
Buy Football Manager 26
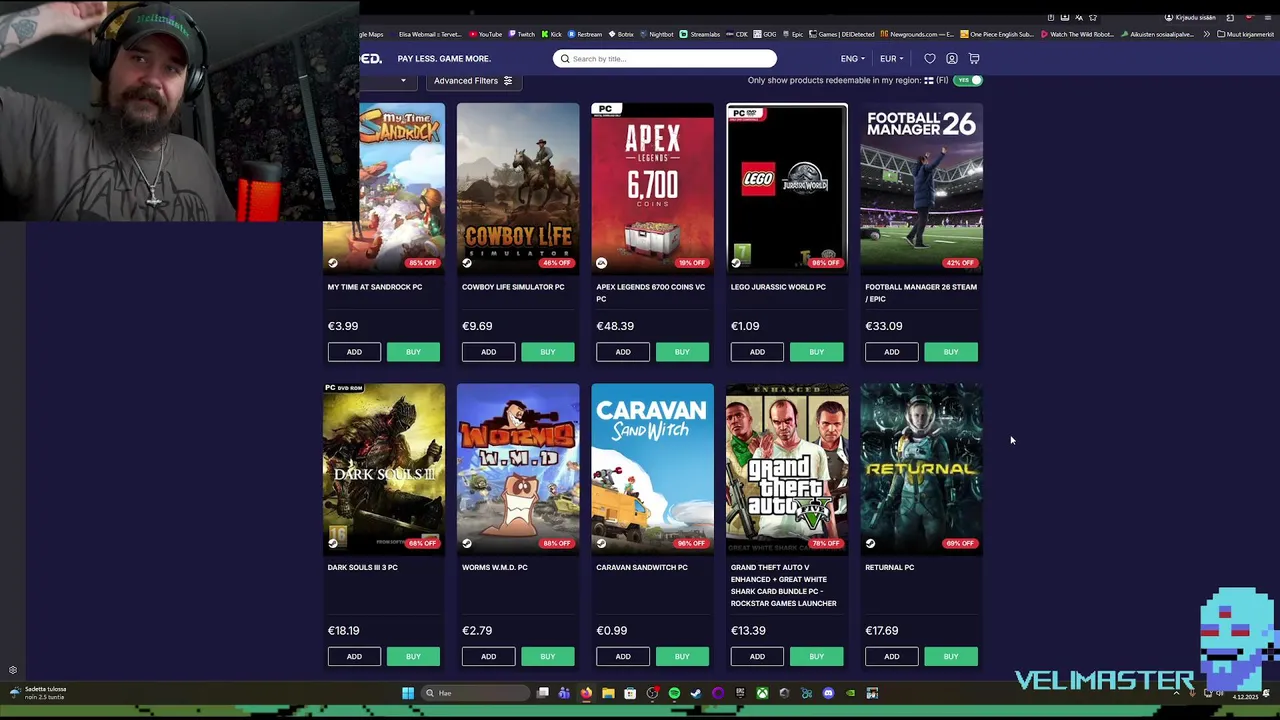[x=951, y=352]
